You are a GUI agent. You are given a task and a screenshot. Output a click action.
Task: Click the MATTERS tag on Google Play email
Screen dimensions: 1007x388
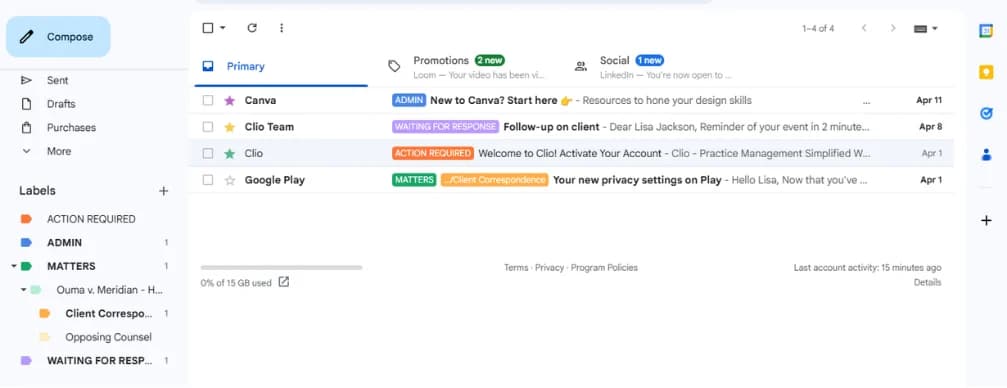click(414, 180)
